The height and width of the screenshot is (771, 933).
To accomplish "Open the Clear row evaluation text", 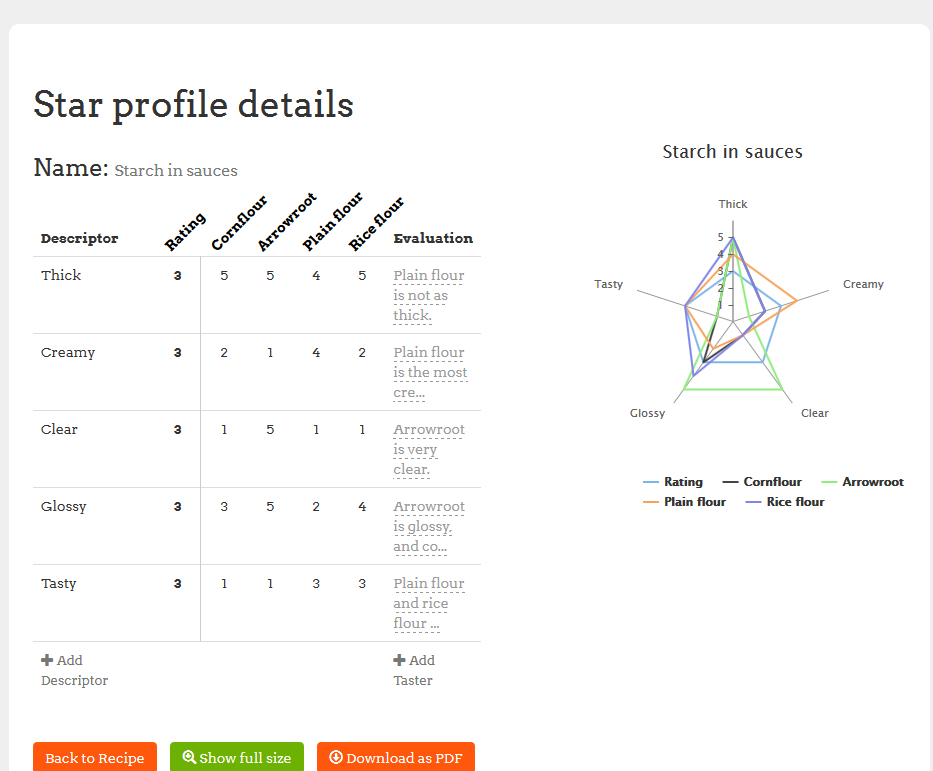I will pyautogui.click(x=428, y=449).
